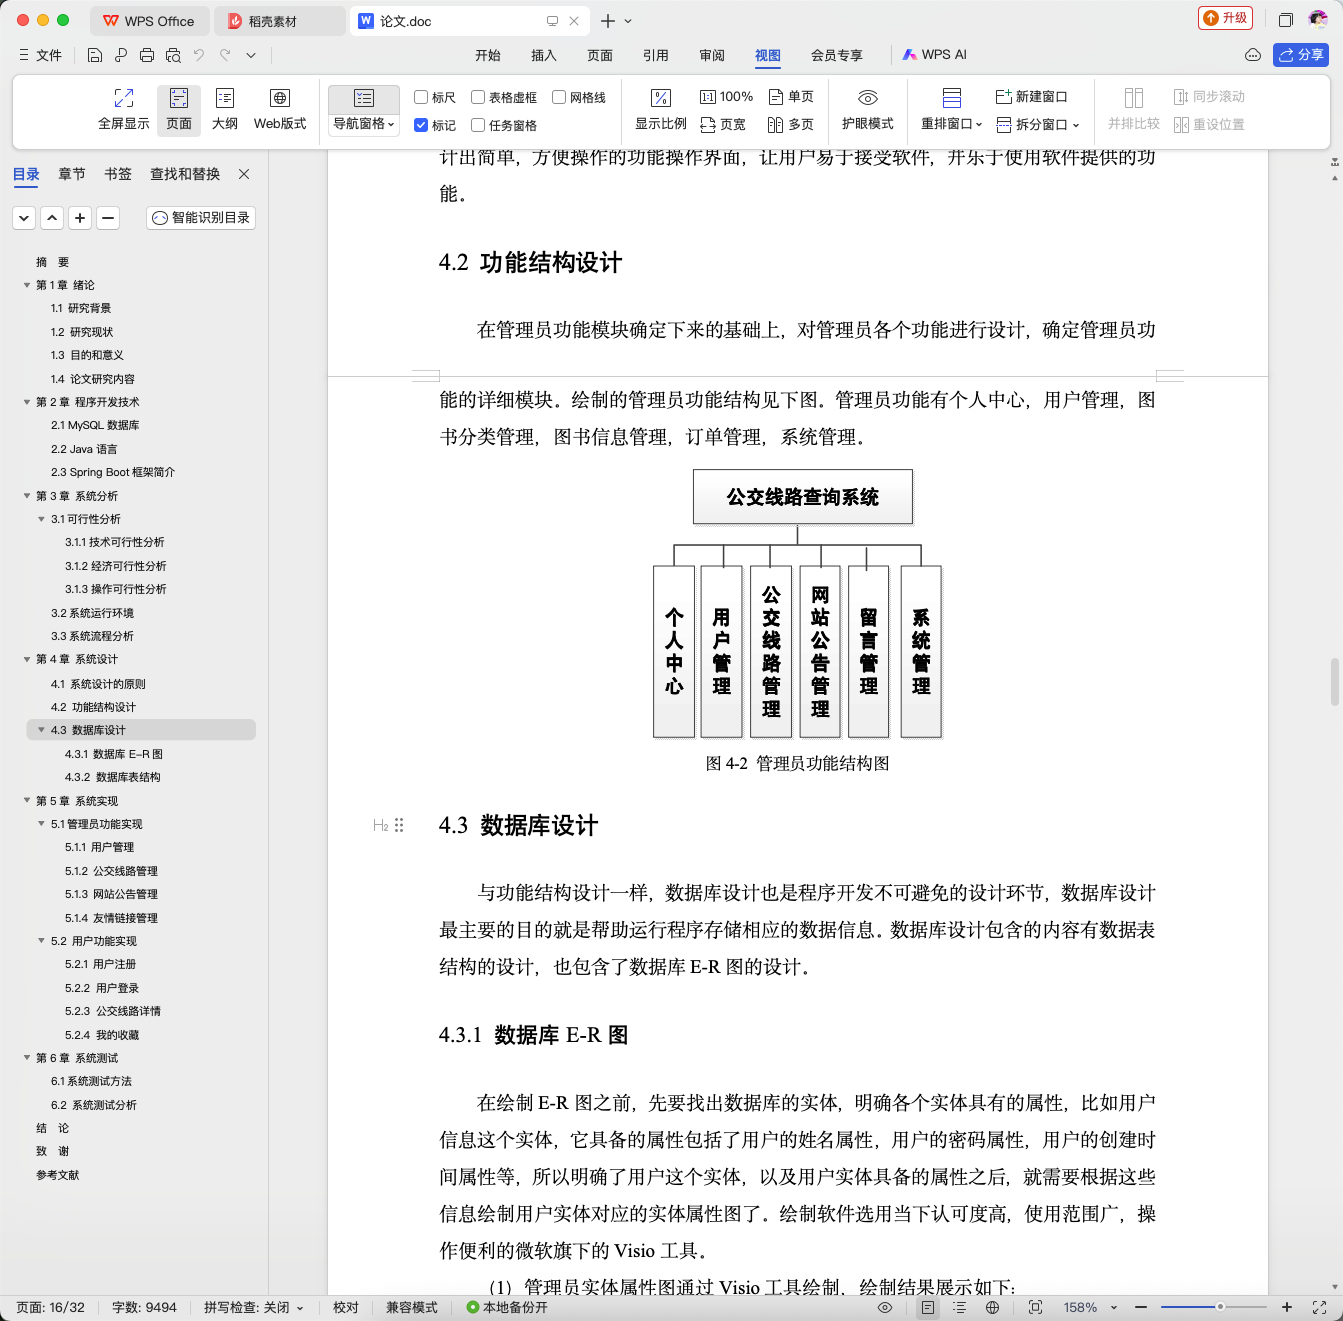
Task: Click 智能识别目录 button
Action: 201,217
